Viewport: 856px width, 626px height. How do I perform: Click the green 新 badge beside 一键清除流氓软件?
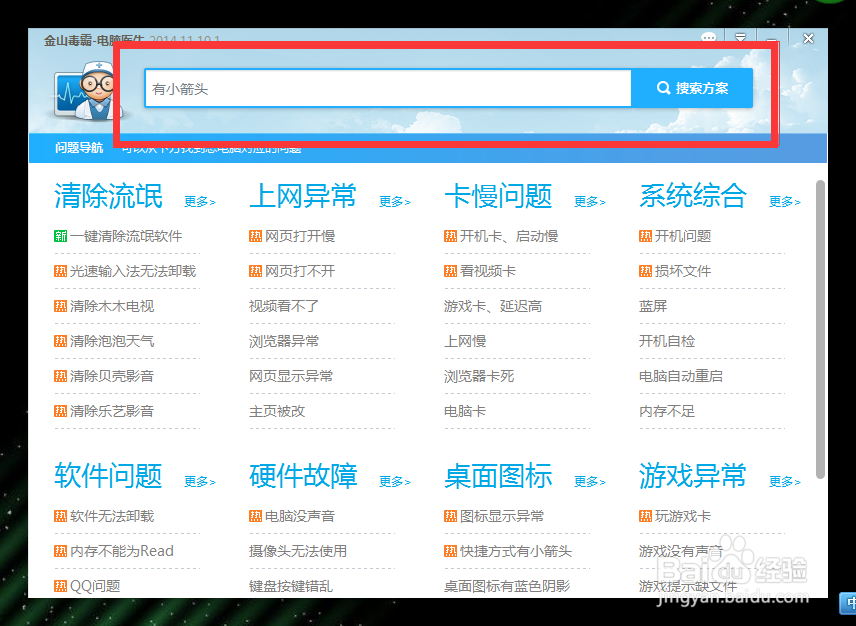(61, 236)
